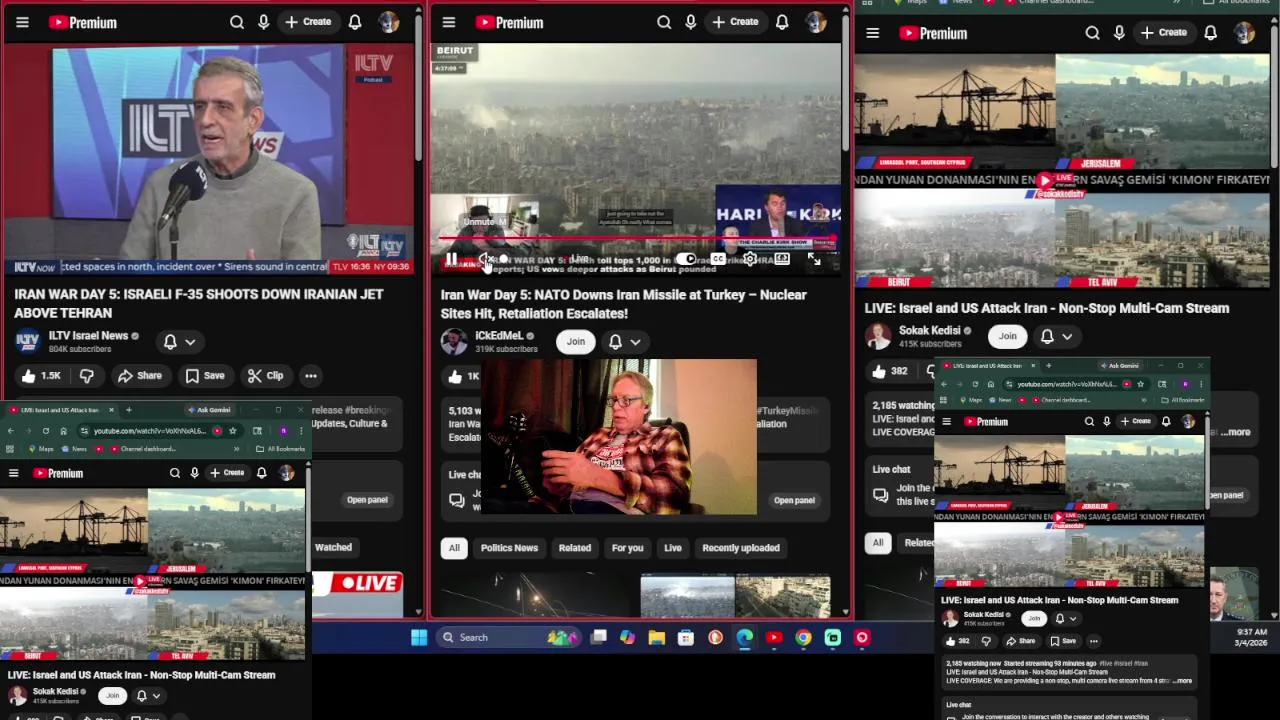Click voice search microphone in ILTV window
1280x720 pixels.
click(x=264, y=22)
